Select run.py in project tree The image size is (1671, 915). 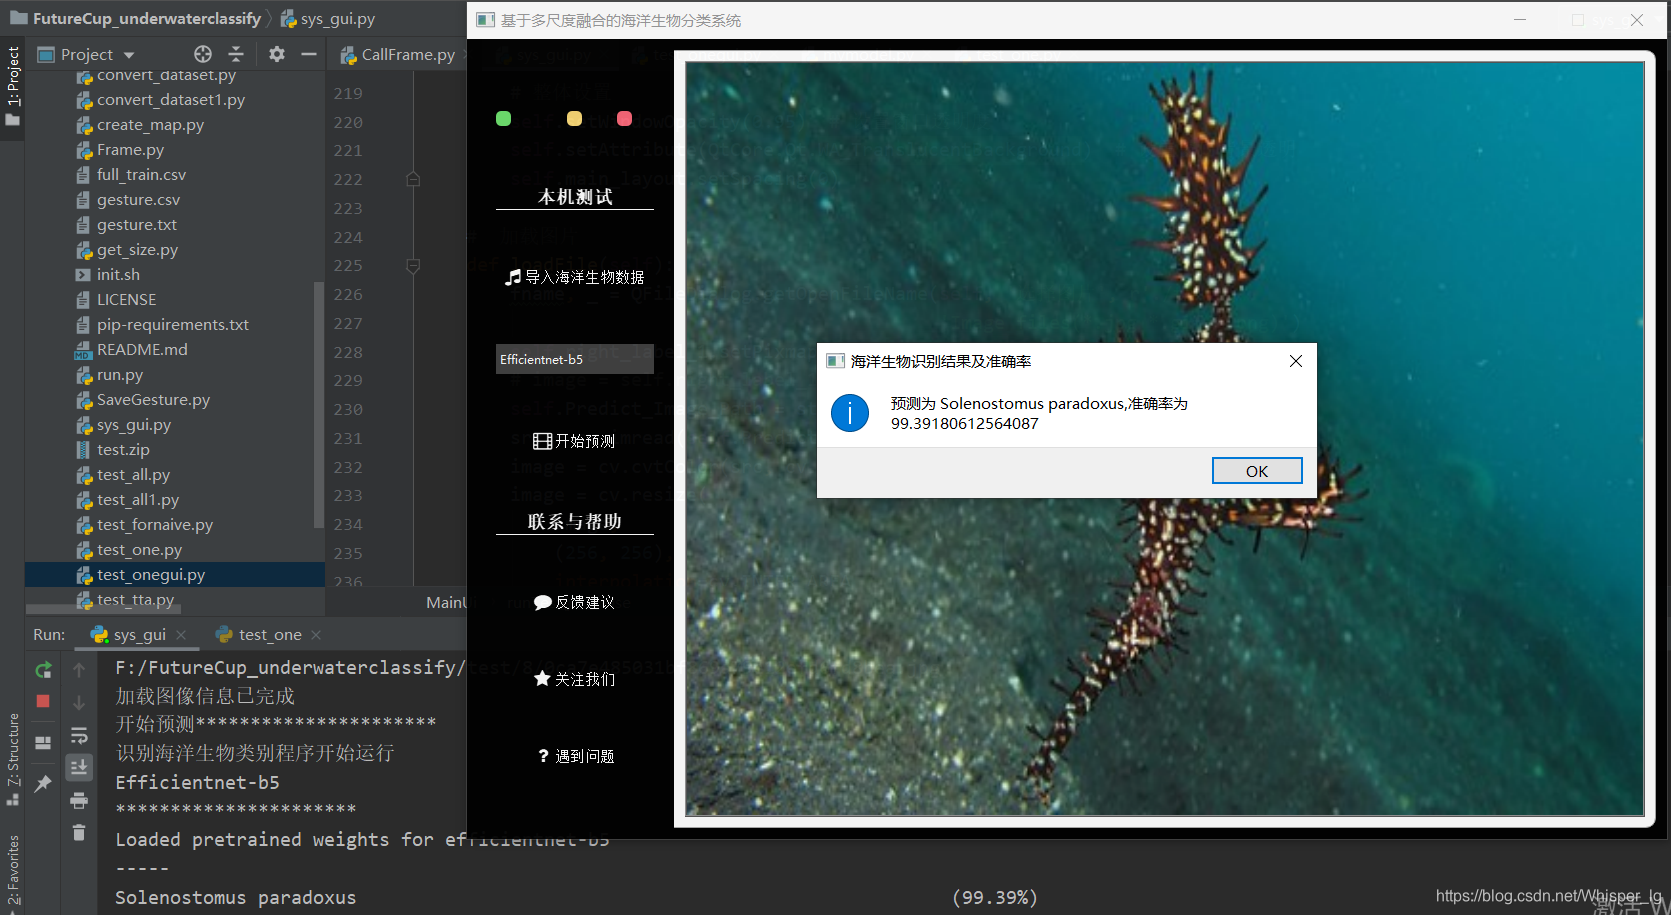[x=119, y=375]
